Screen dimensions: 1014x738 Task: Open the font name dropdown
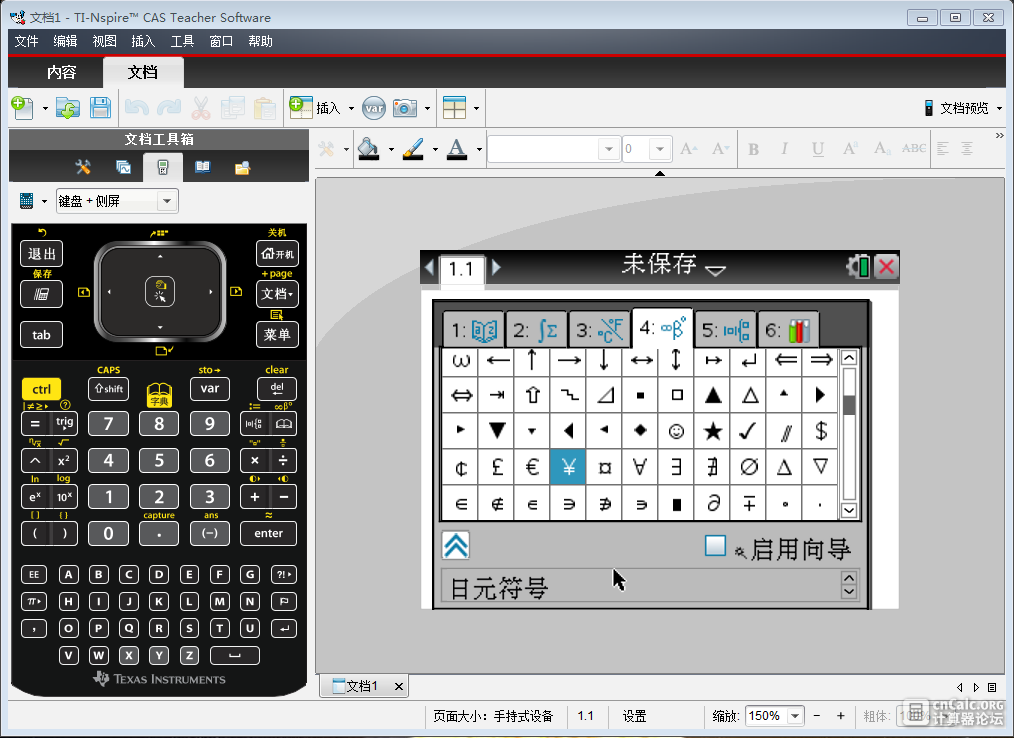(609, 149)
